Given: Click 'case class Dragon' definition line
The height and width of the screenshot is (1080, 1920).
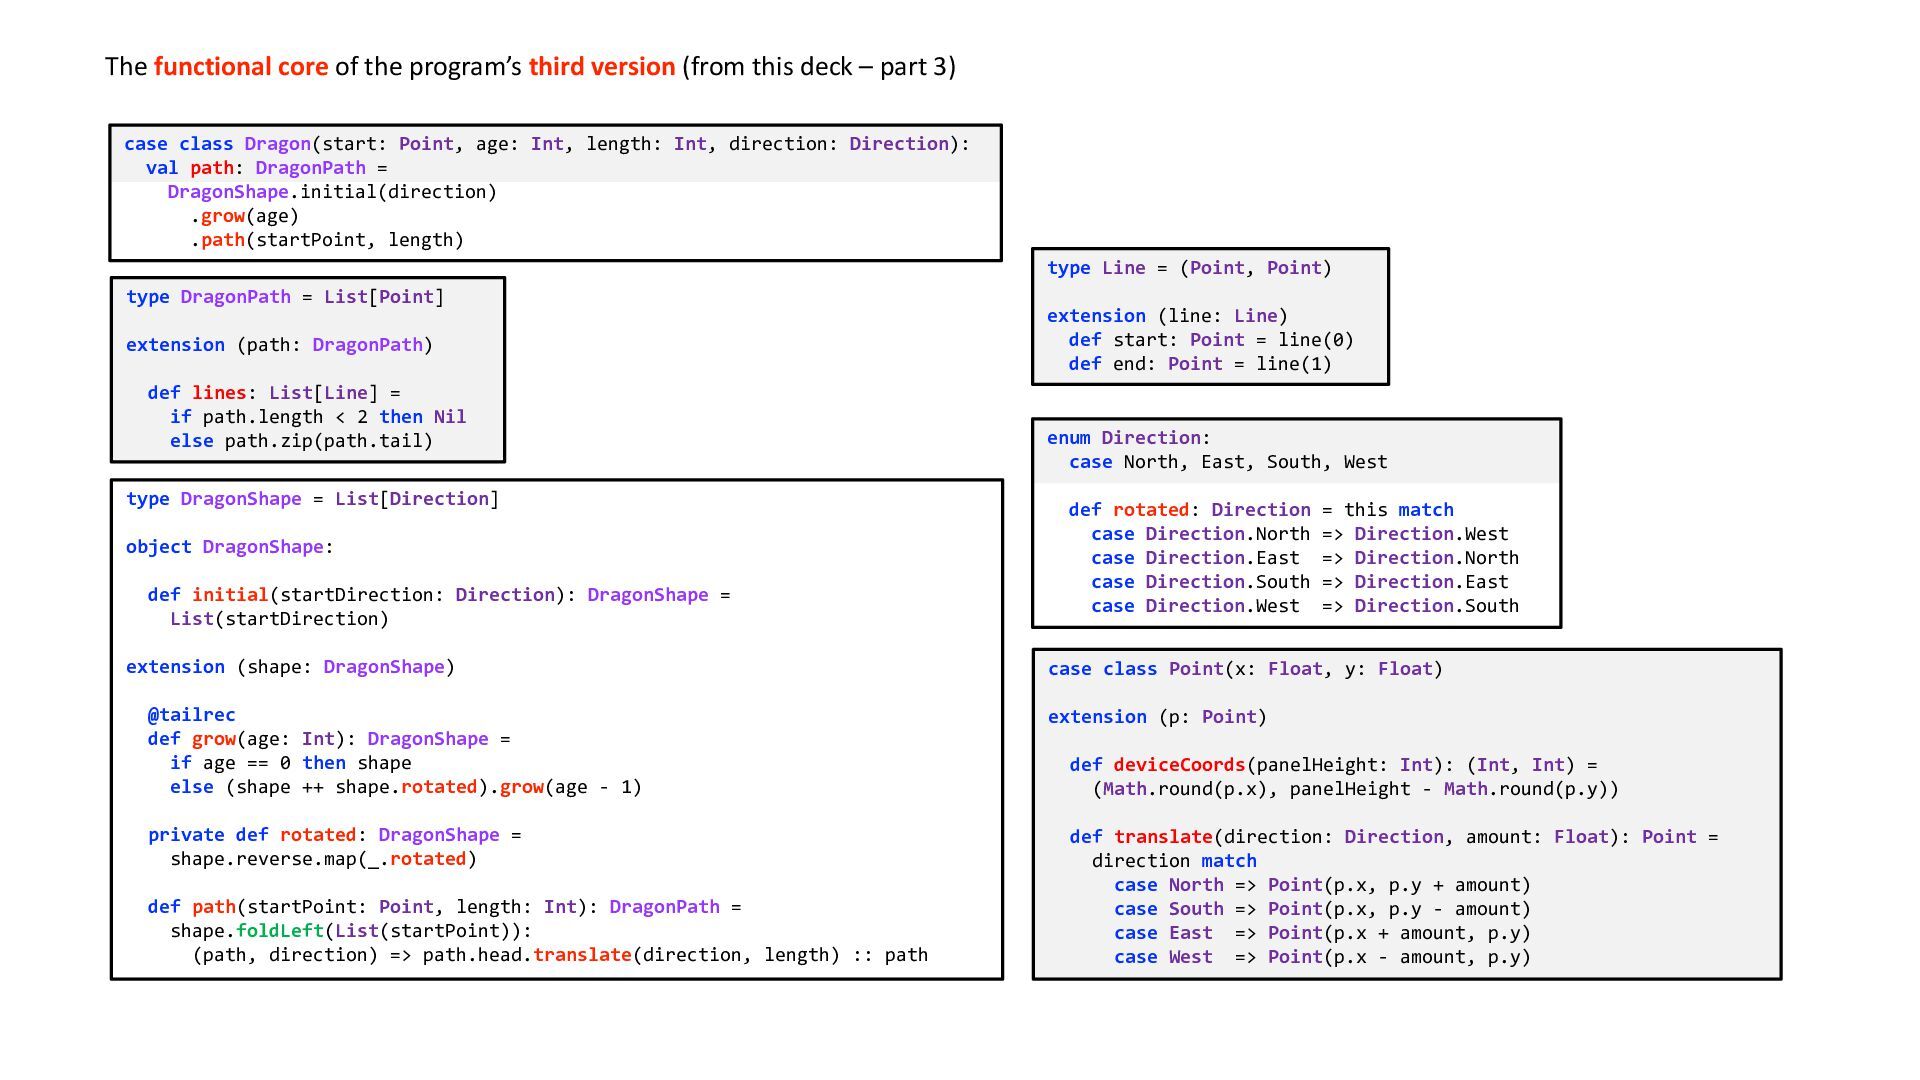Looking at the screenshot, I should 546,144.
